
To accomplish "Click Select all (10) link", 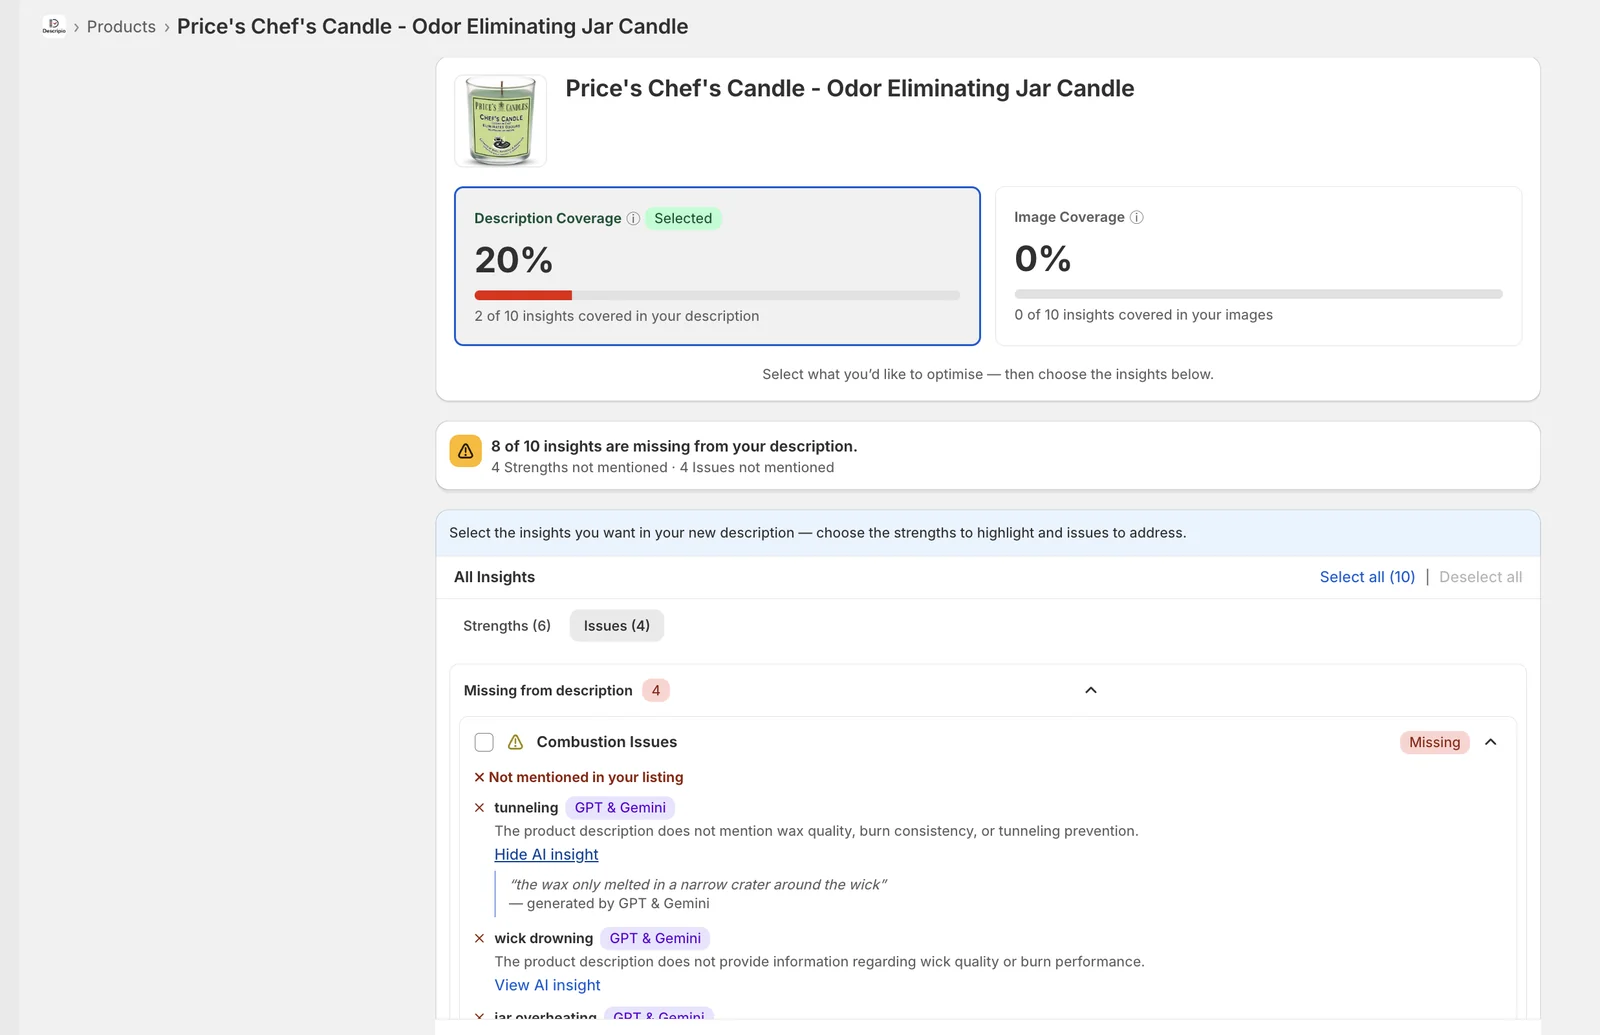I will pos(1367,577).
